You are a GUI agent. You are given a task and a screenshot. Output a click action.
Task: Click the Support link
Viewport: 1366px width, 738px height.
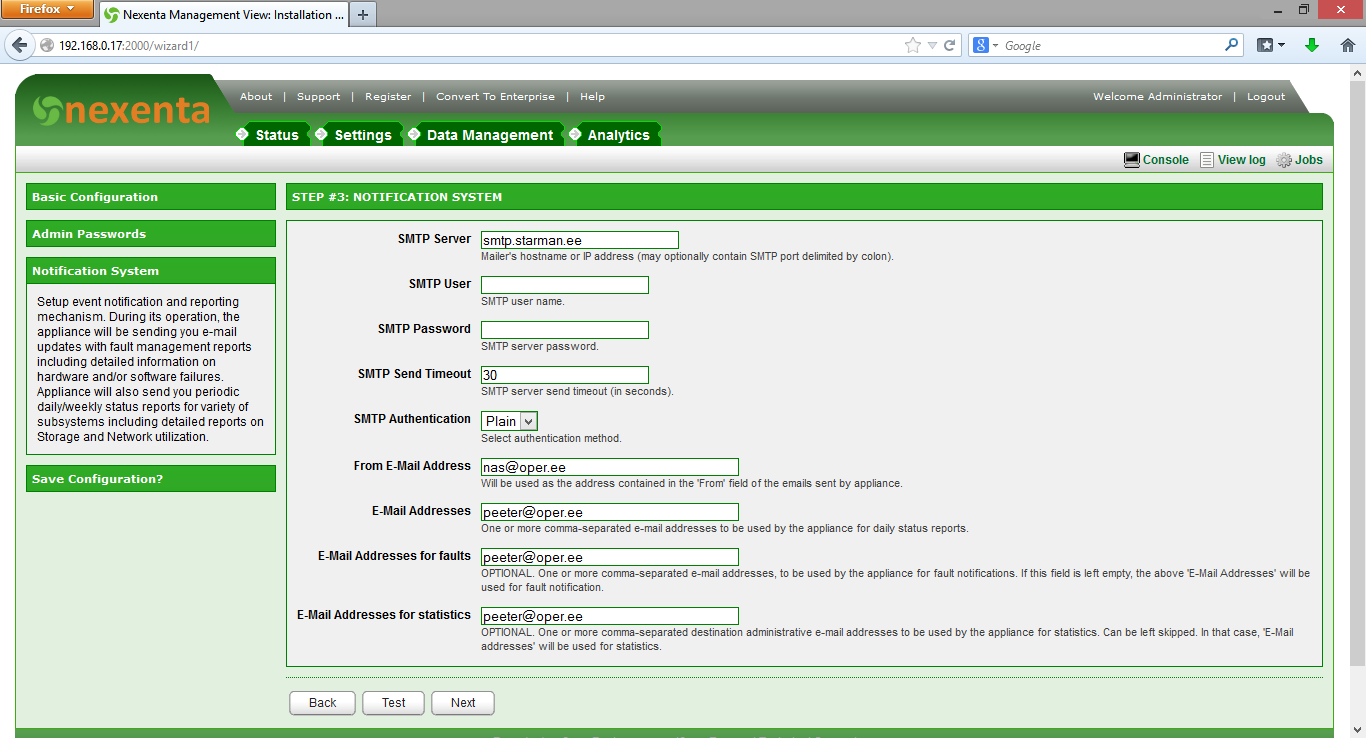click(x=319, y=97)
